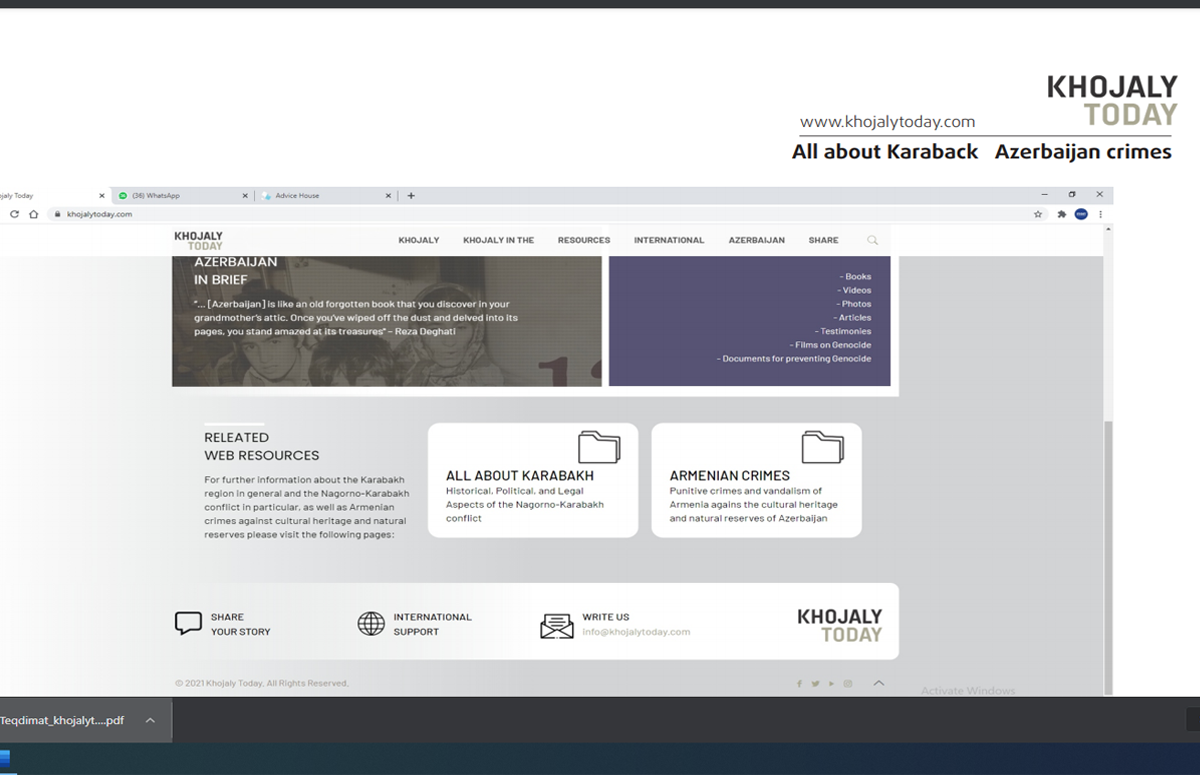Bookmark the page with the star icon
This screenshot has height=775, width=1200.
coord(1039,214)
